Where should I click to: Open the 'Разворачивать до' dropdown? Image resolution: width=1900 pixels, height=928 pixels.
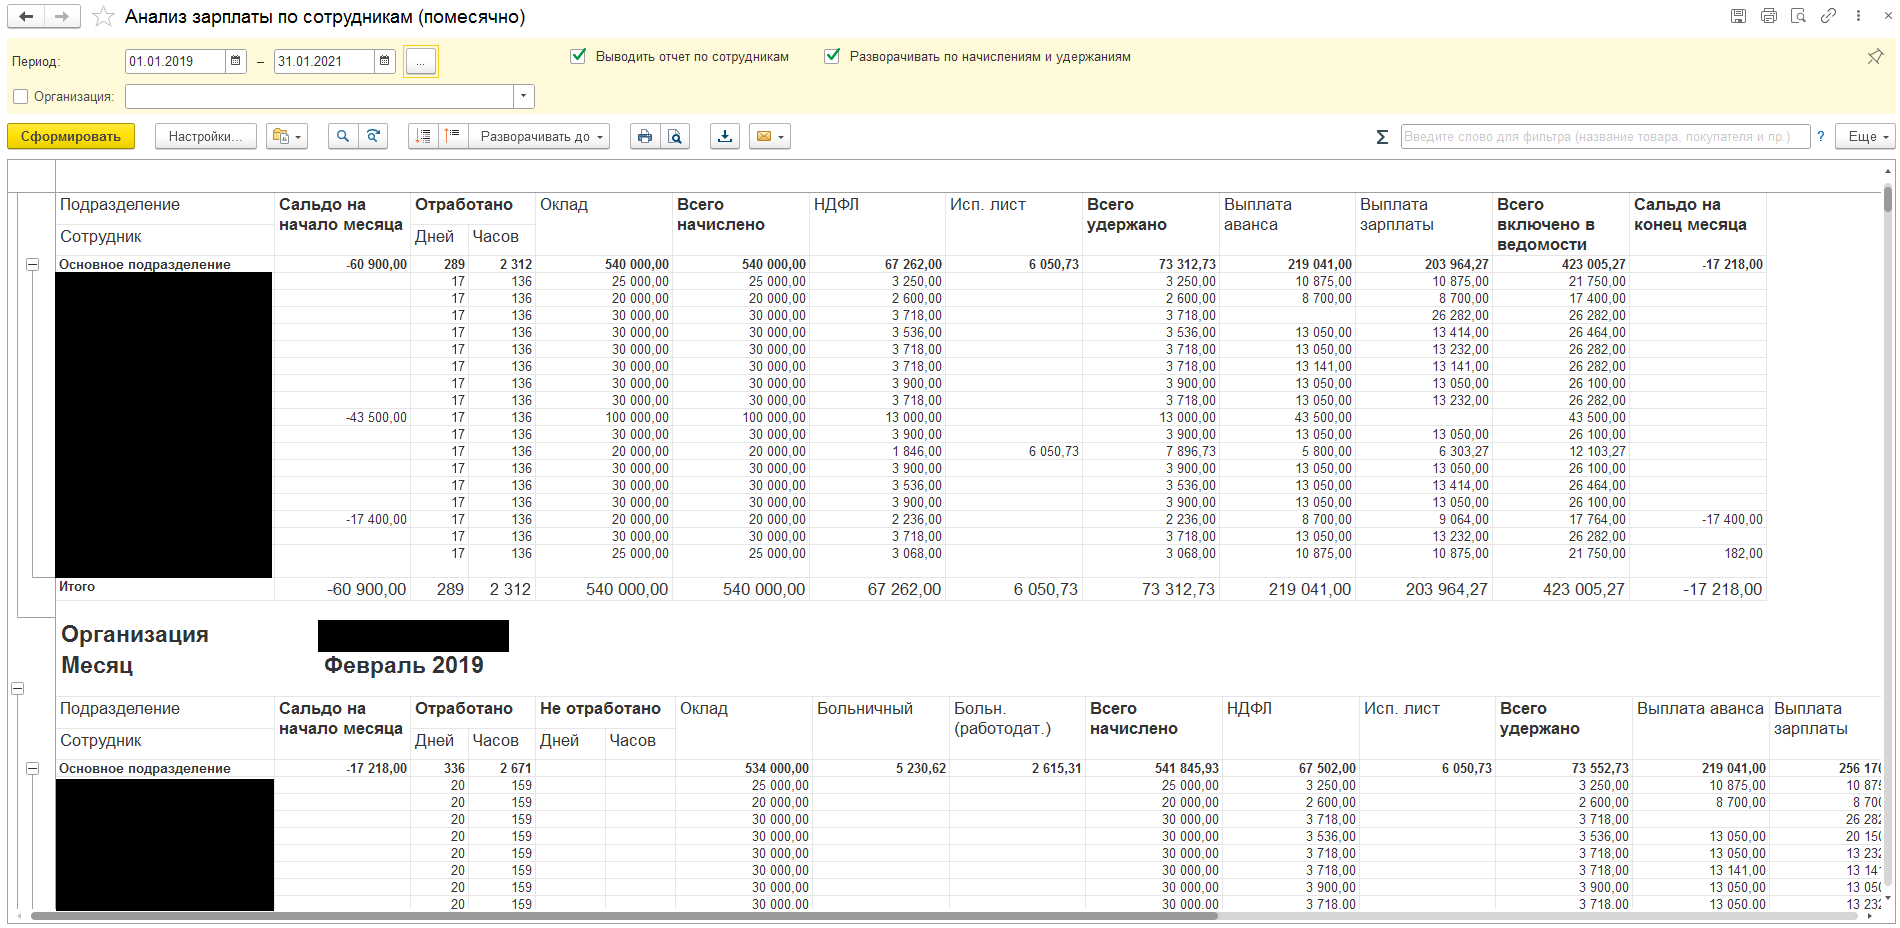pyautogui.click(x=542, y=137)
